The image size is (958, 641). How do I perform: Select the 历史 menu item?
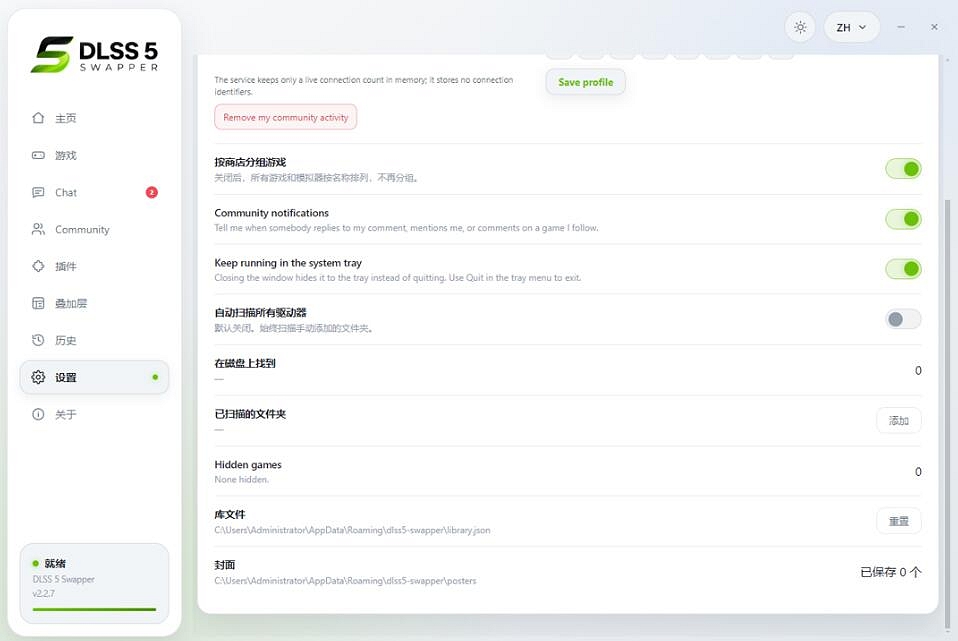[94, 340]
